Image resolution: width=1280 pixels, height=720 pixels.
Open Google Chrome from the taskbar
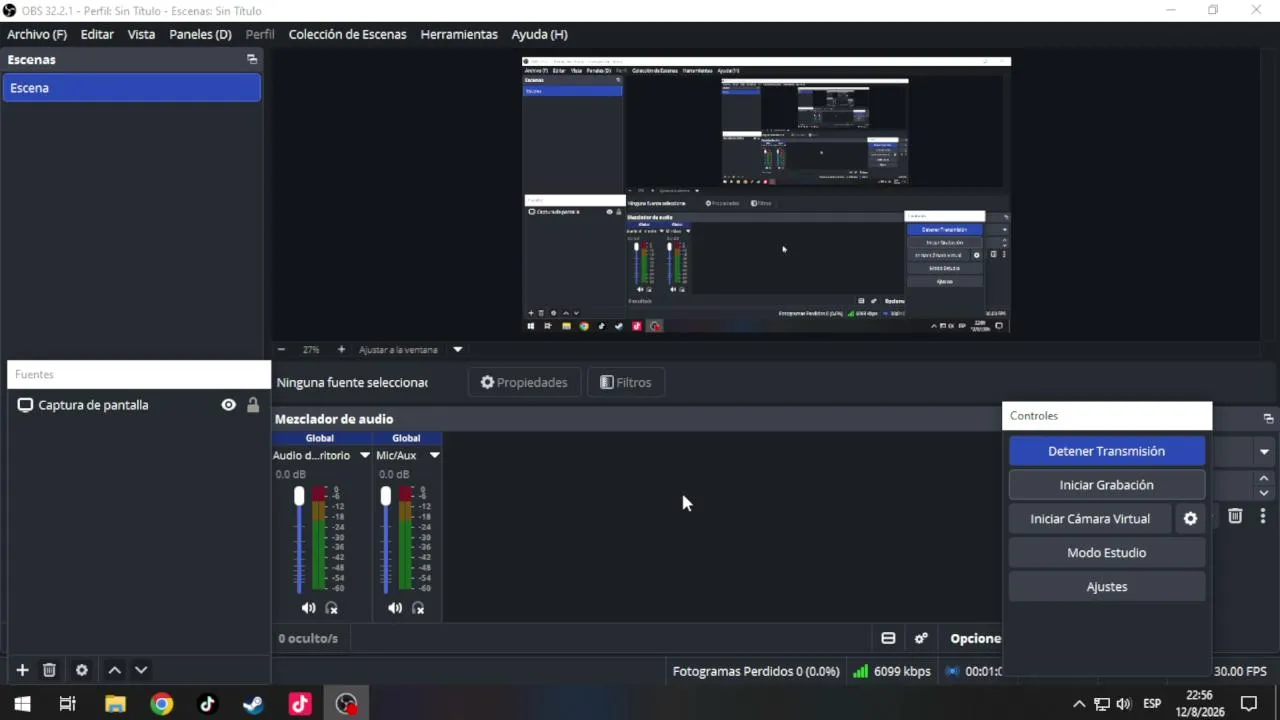[161, 704]
